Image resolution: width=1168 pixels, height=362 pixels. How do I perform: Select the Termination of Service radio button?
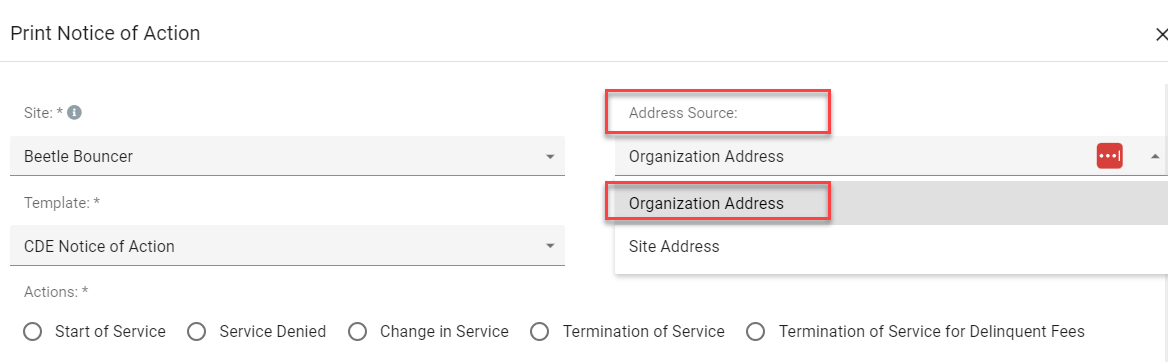pyautogui.click(x=540, y=331)
